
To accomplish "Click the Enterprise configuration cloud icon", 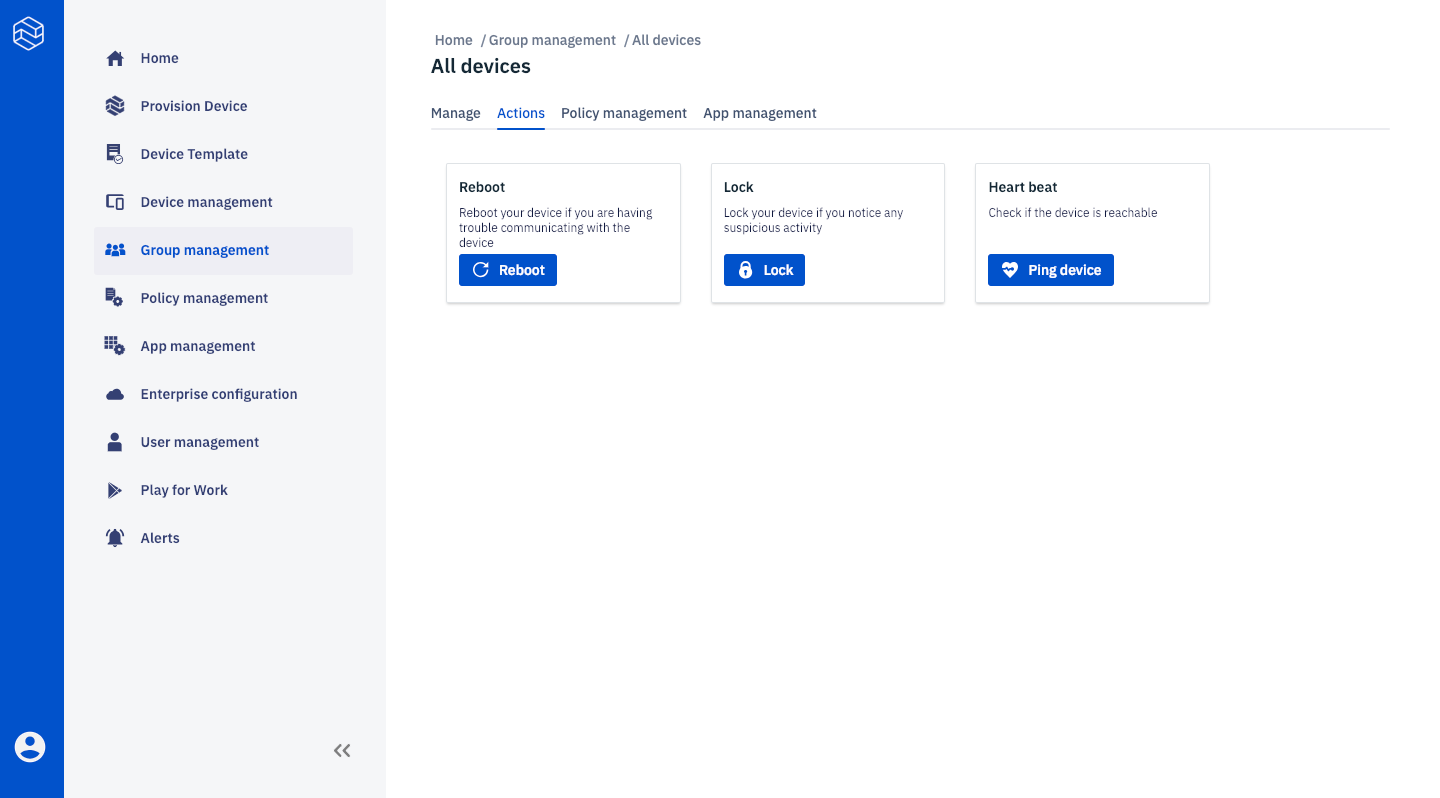I will tap(115, 394).
